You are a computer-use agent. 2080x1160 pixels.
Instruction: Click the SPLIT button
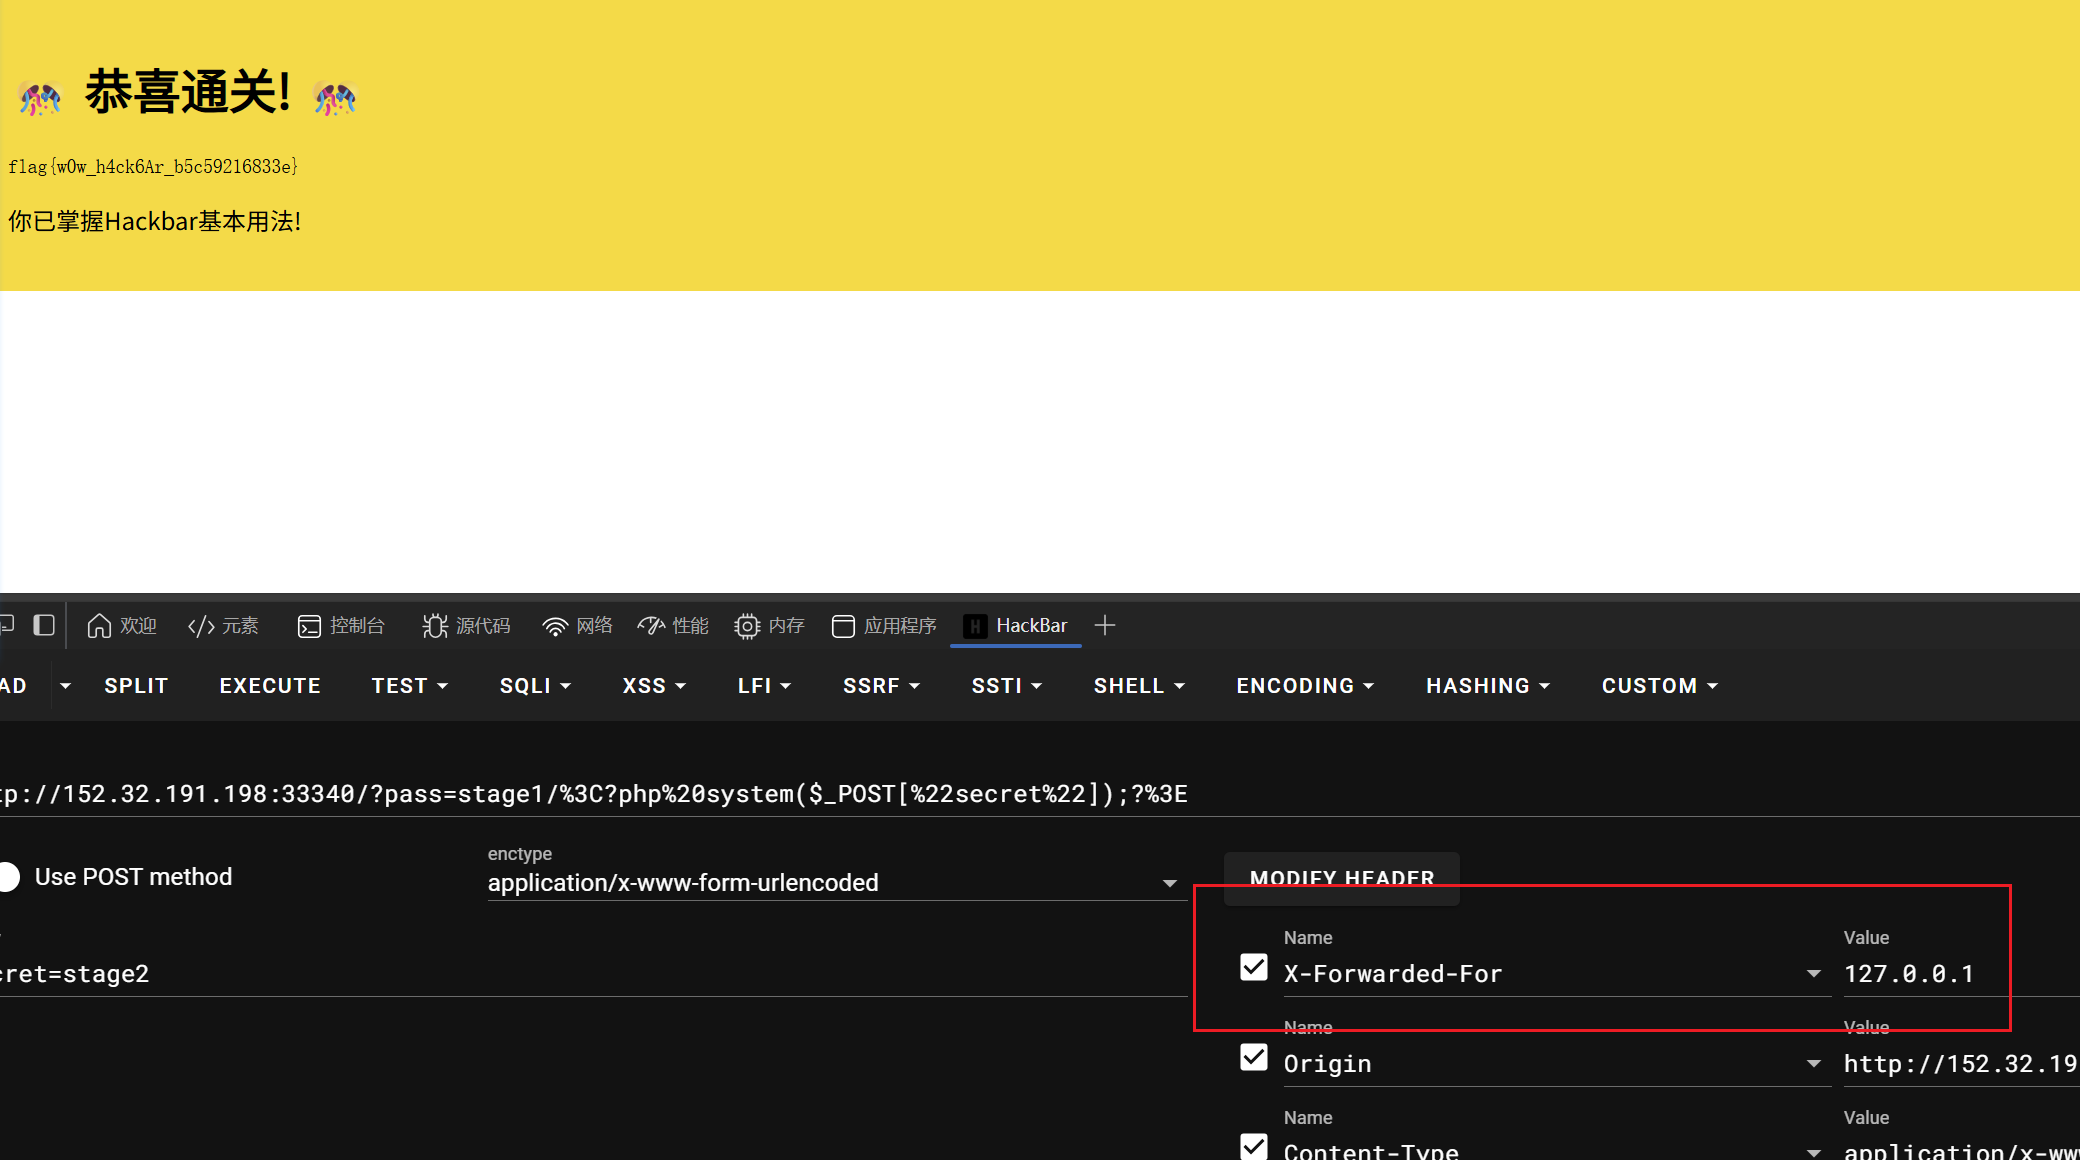tap(136, 686)
